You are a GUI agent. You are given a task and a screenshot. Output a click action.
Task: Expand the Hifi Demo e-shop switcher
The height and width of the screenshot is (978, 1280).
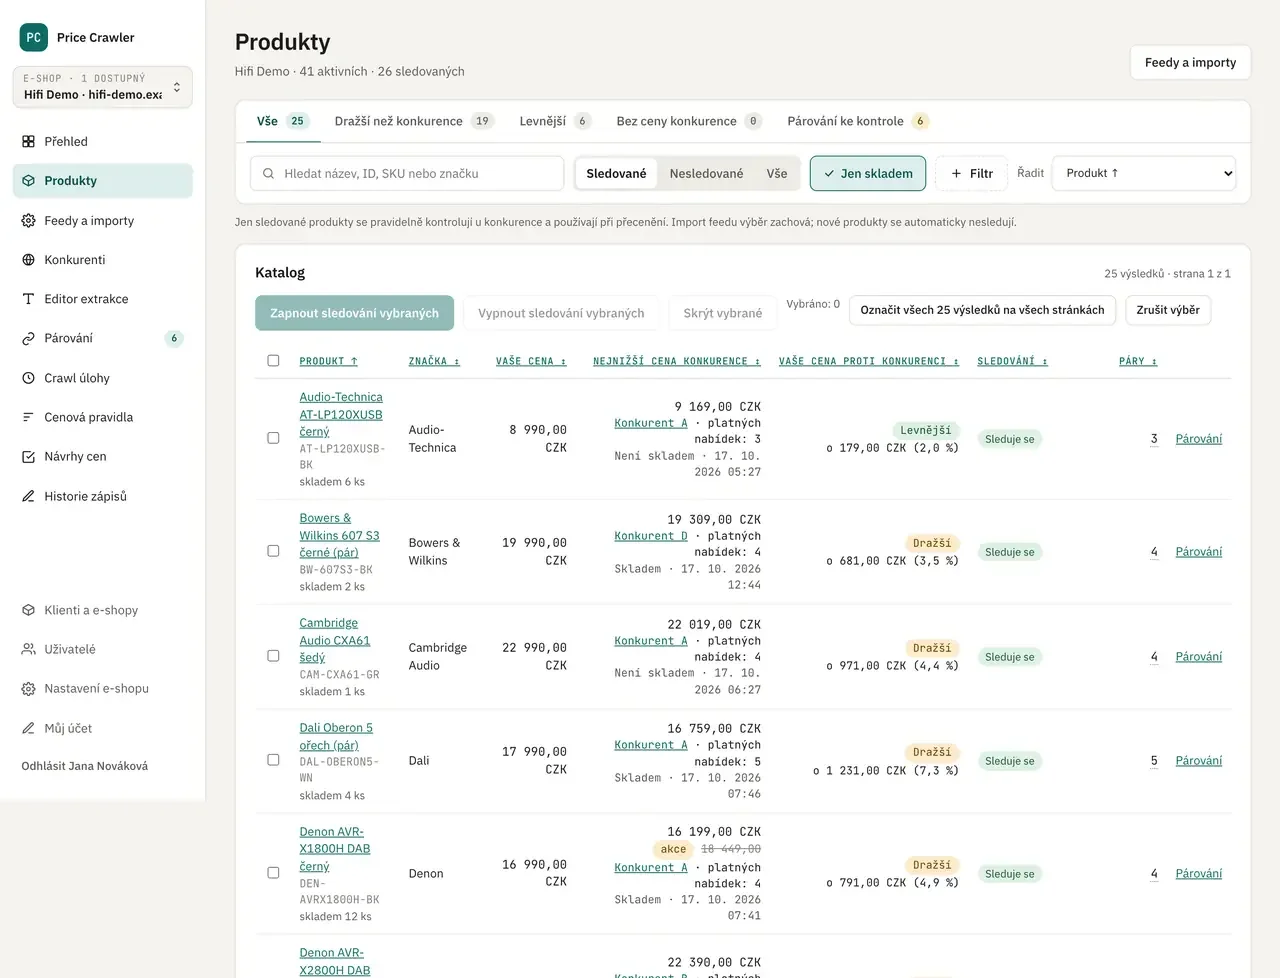[102, 87]
